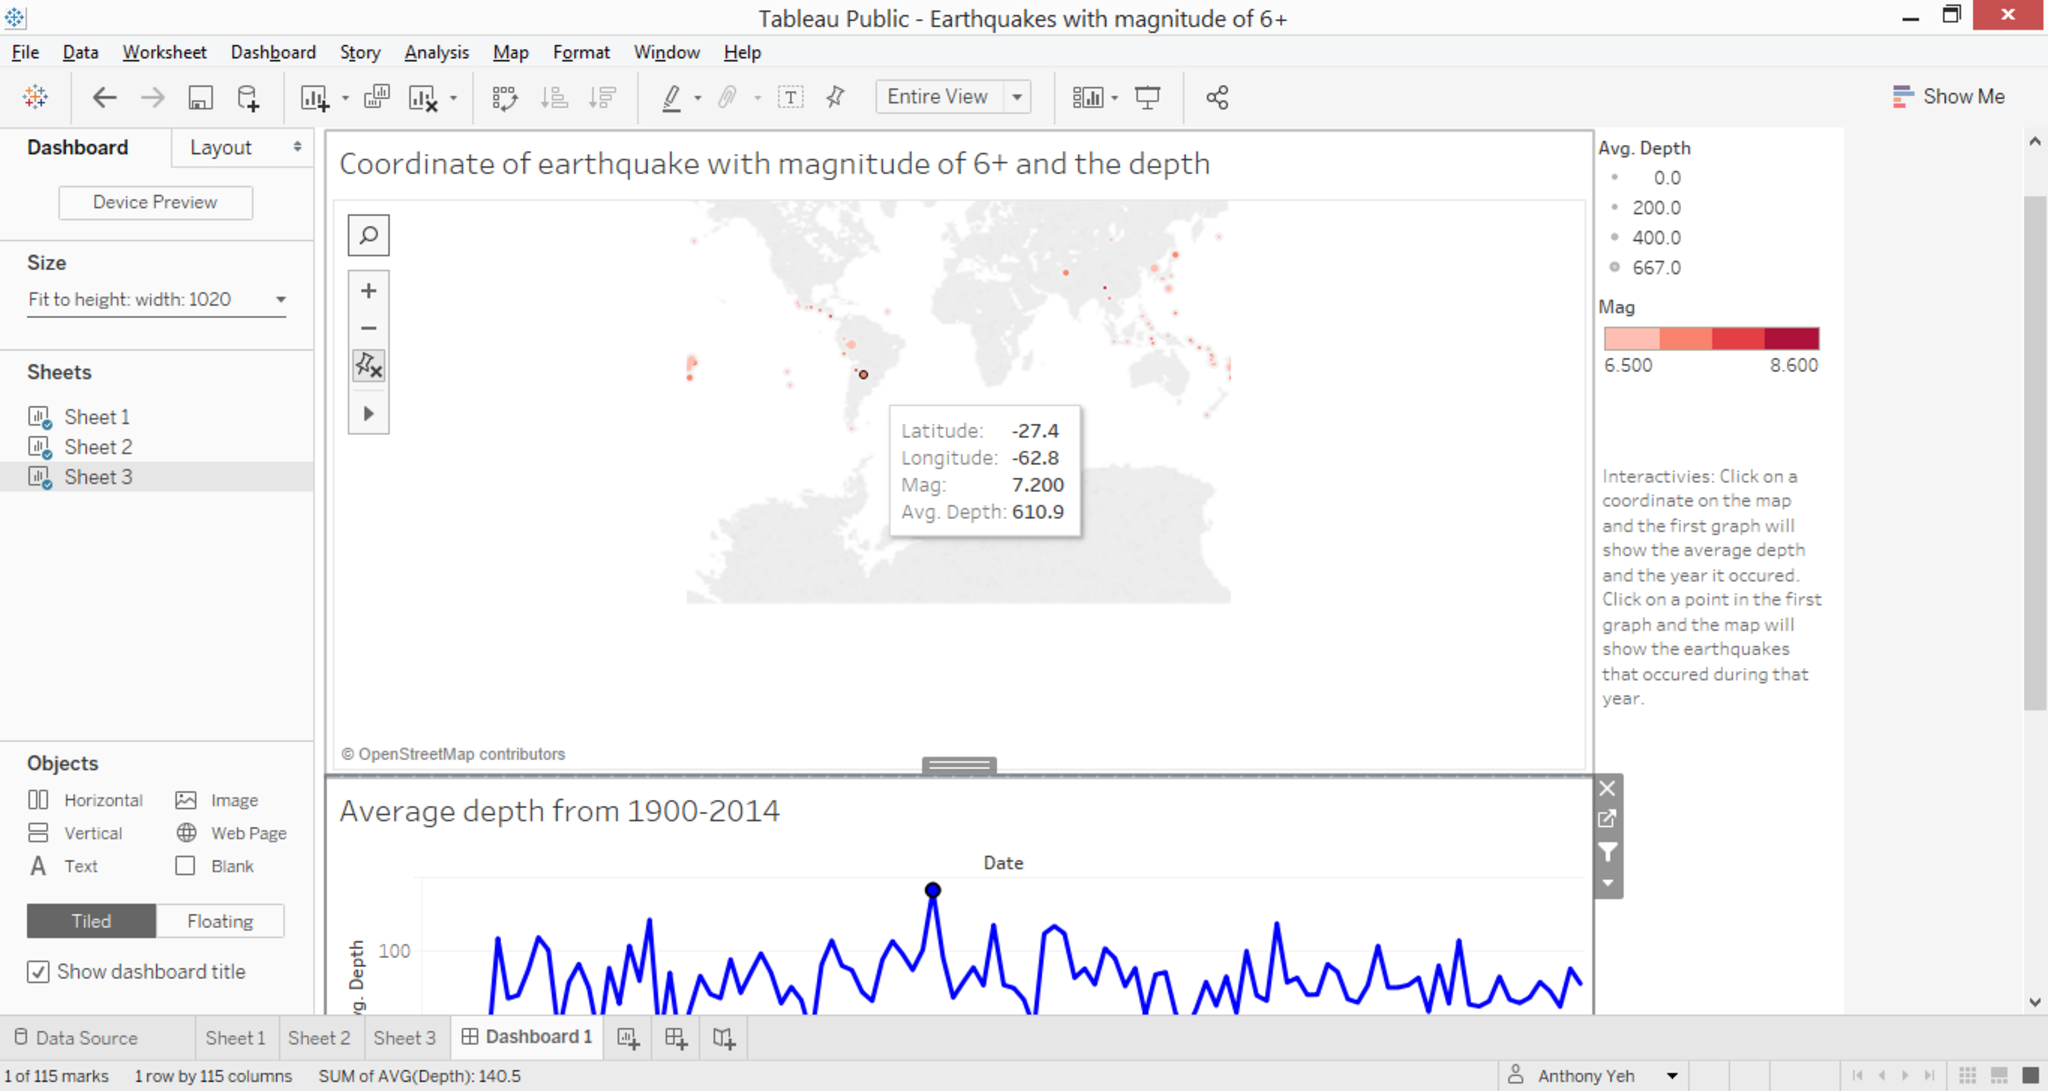The image size is (2048, 1091).
Task: Select the Tiled layout toggle
Action: (91, 921)
